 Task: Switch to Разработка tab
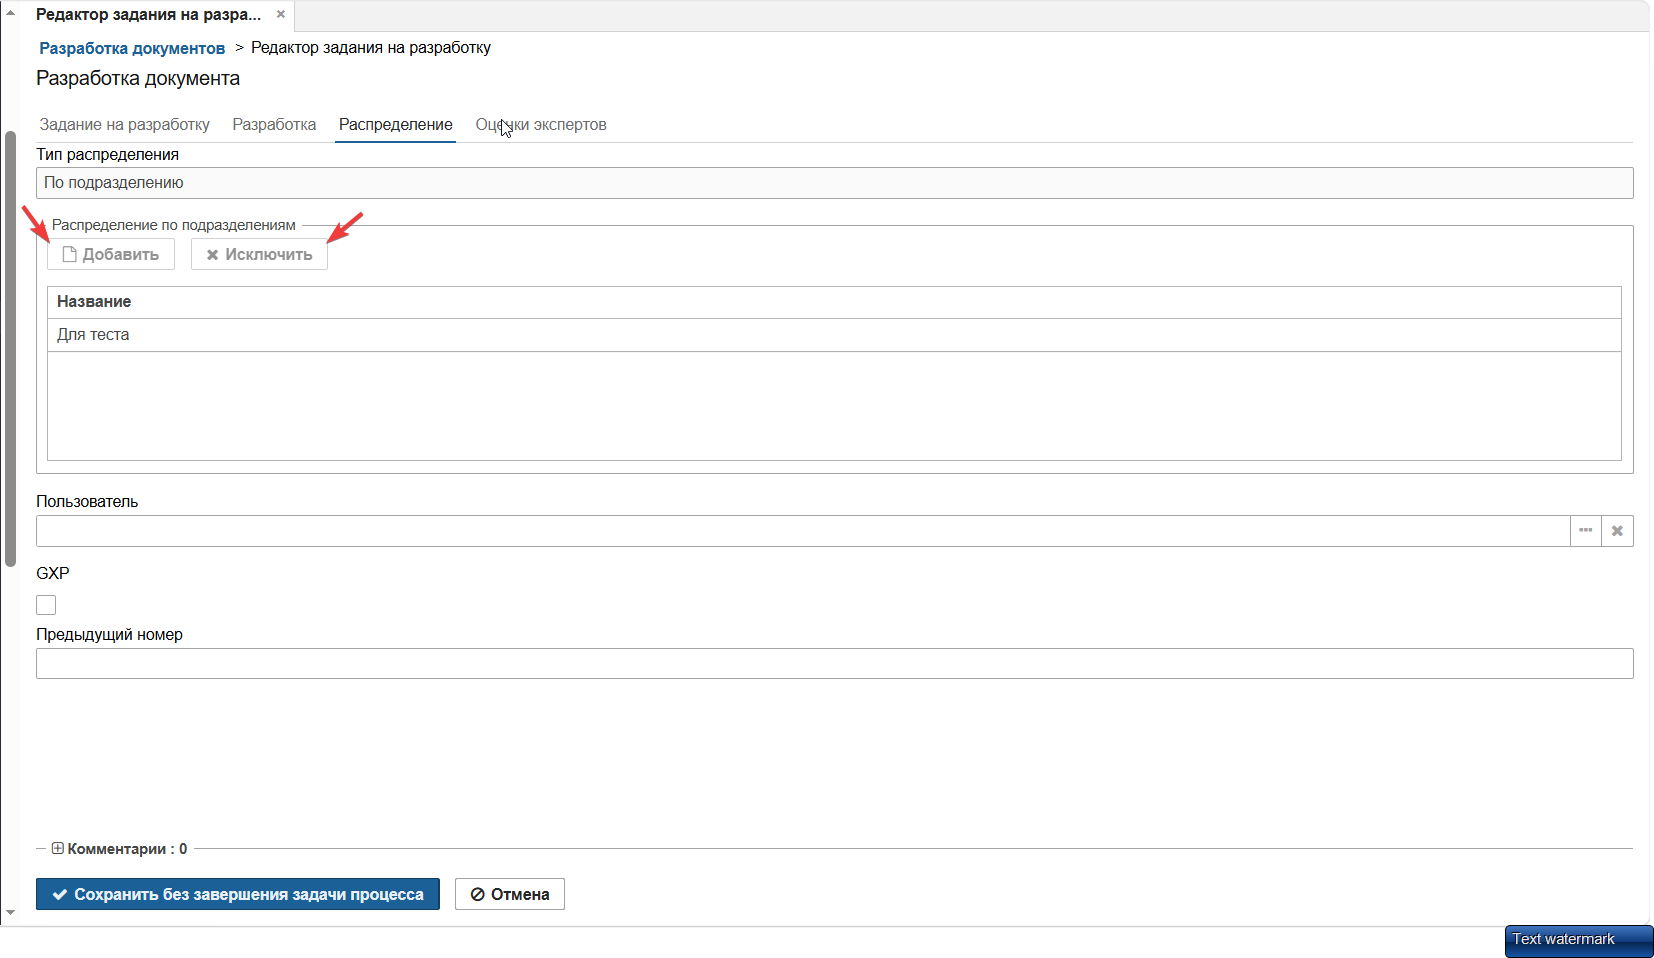click(x=274, y=124)
